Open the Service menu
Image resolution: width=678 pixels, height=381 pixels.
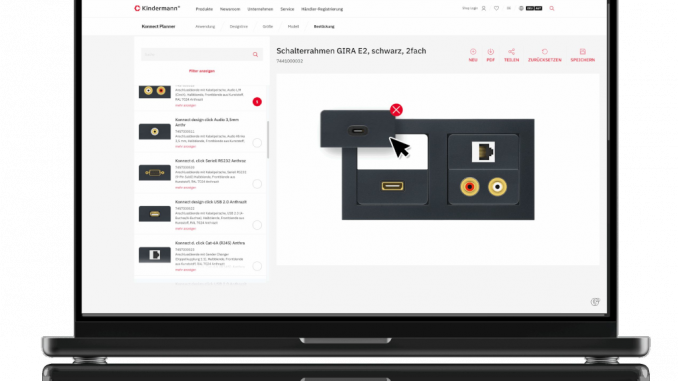(x=287, y=9)
